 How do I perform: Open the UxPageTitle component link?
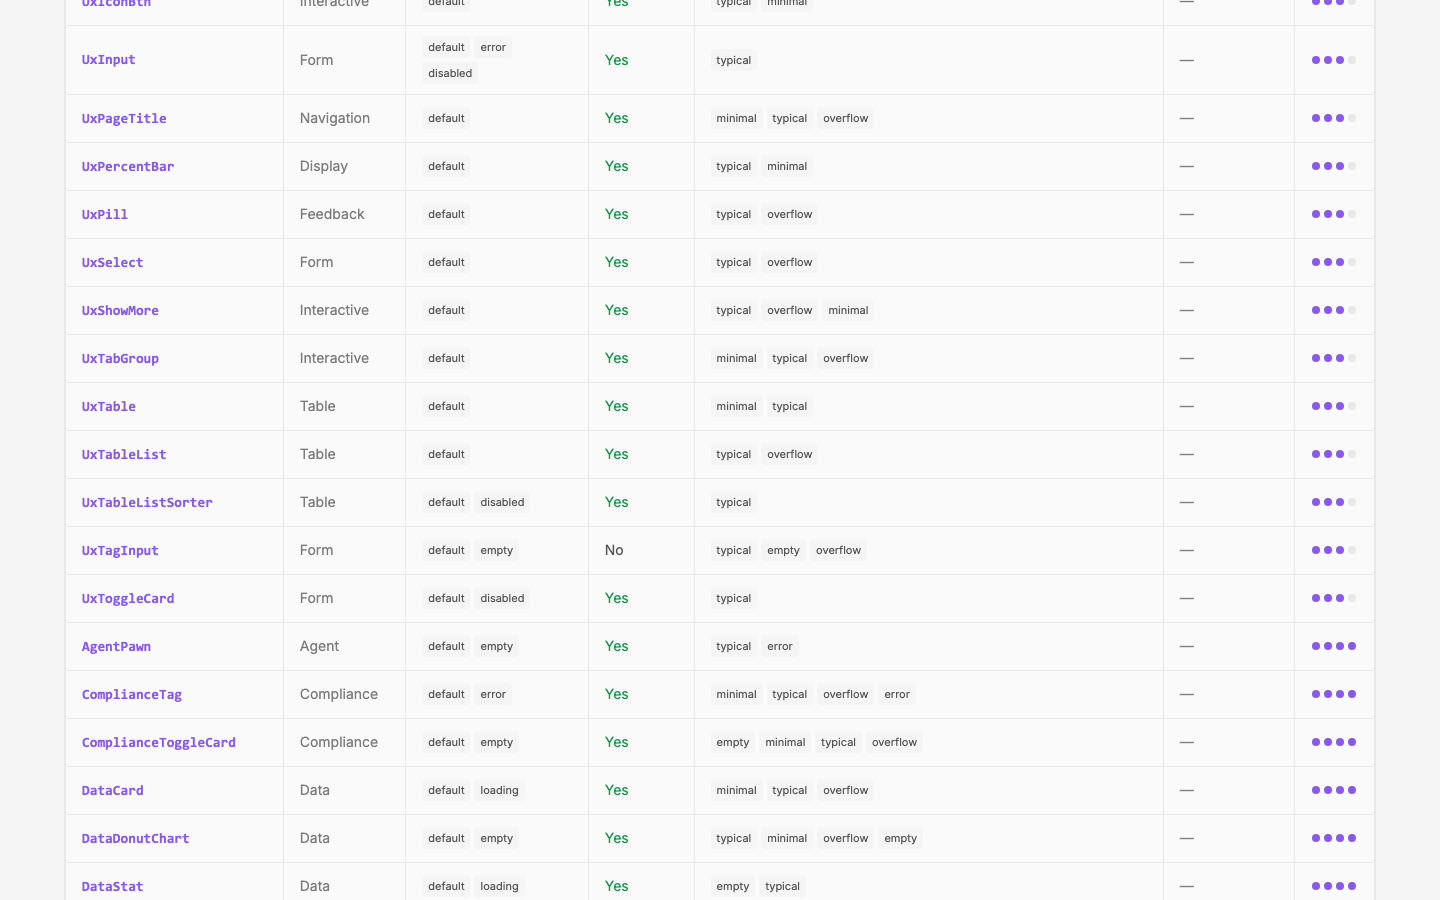pyautogui.click(x=124, y=118)
